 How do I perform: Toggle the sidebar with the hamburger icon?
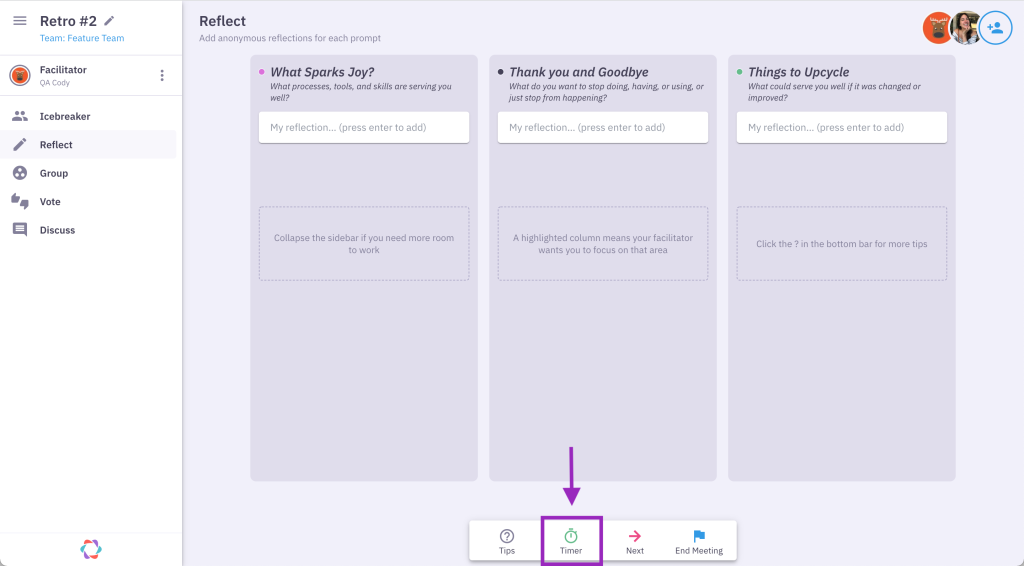click(x=20, y=21)
